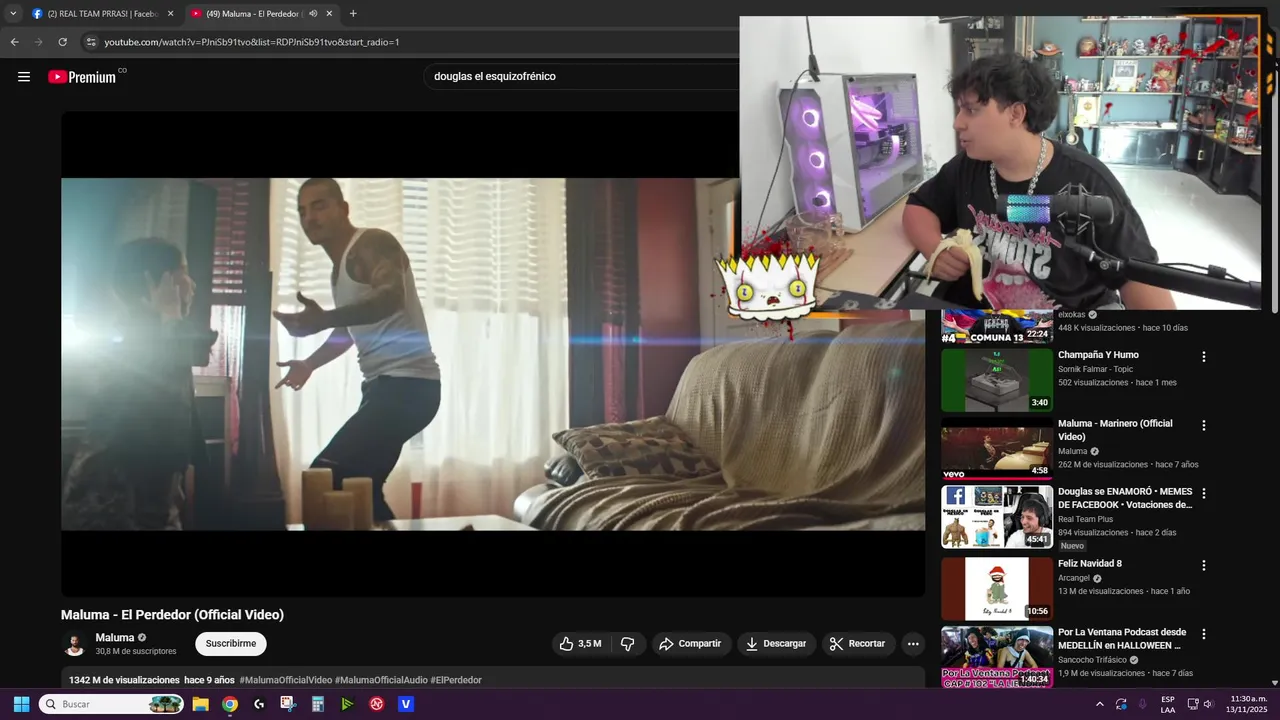The image size is (1280, 720).
Task: Open Snipping Tool from taskbar
Action: pyautogui.click(x=288, y=704)
